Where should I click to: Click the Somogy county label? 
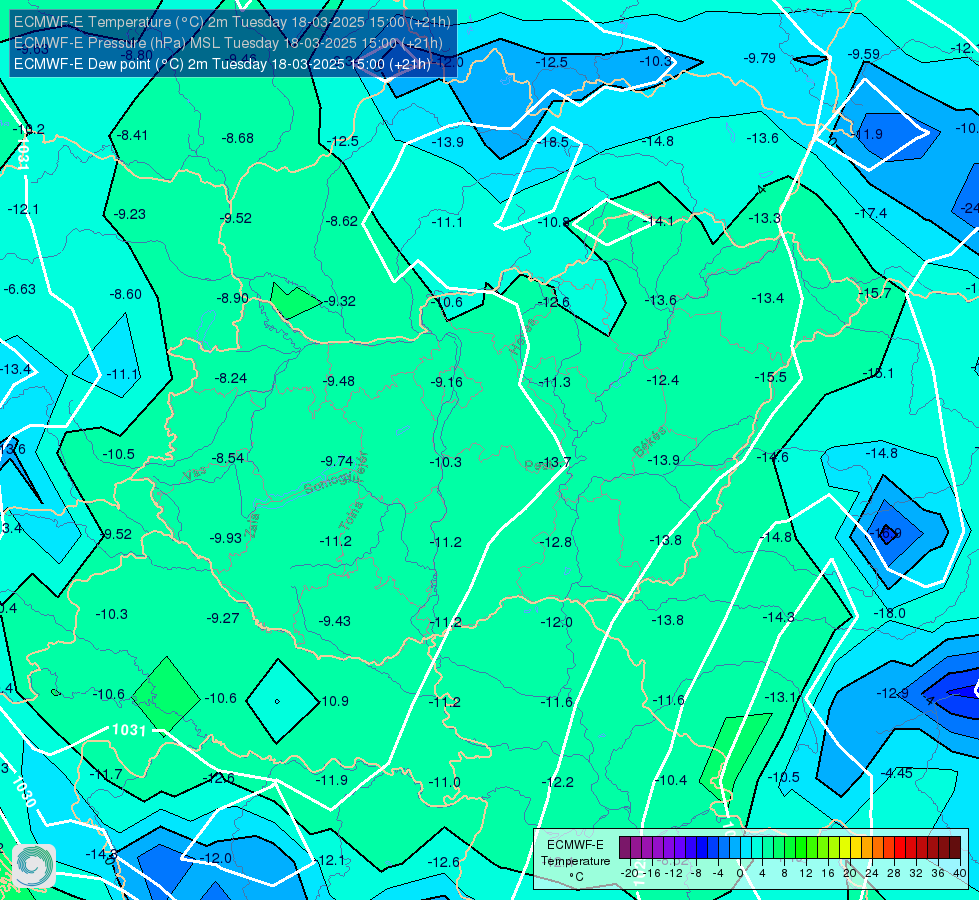[x=327, y=483]
